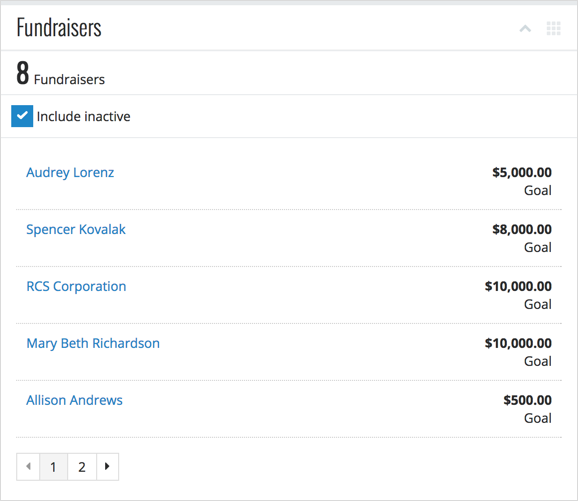Open RCS Corporation fundraiser link
Screen dimensions: 578x501
click(76, 286)
